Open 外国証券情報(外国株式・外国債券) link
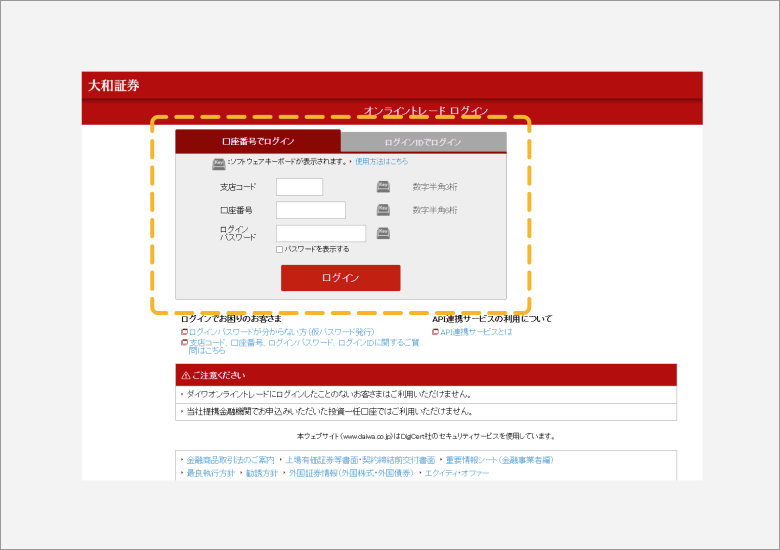The image size is (780, 550). [351, 473]
